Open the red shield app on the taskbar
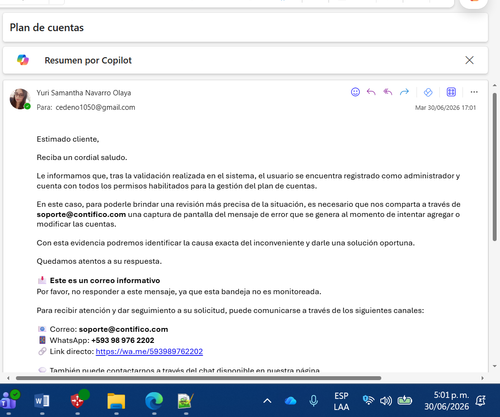The image size is (500, 417). click(x=78, y=400)
